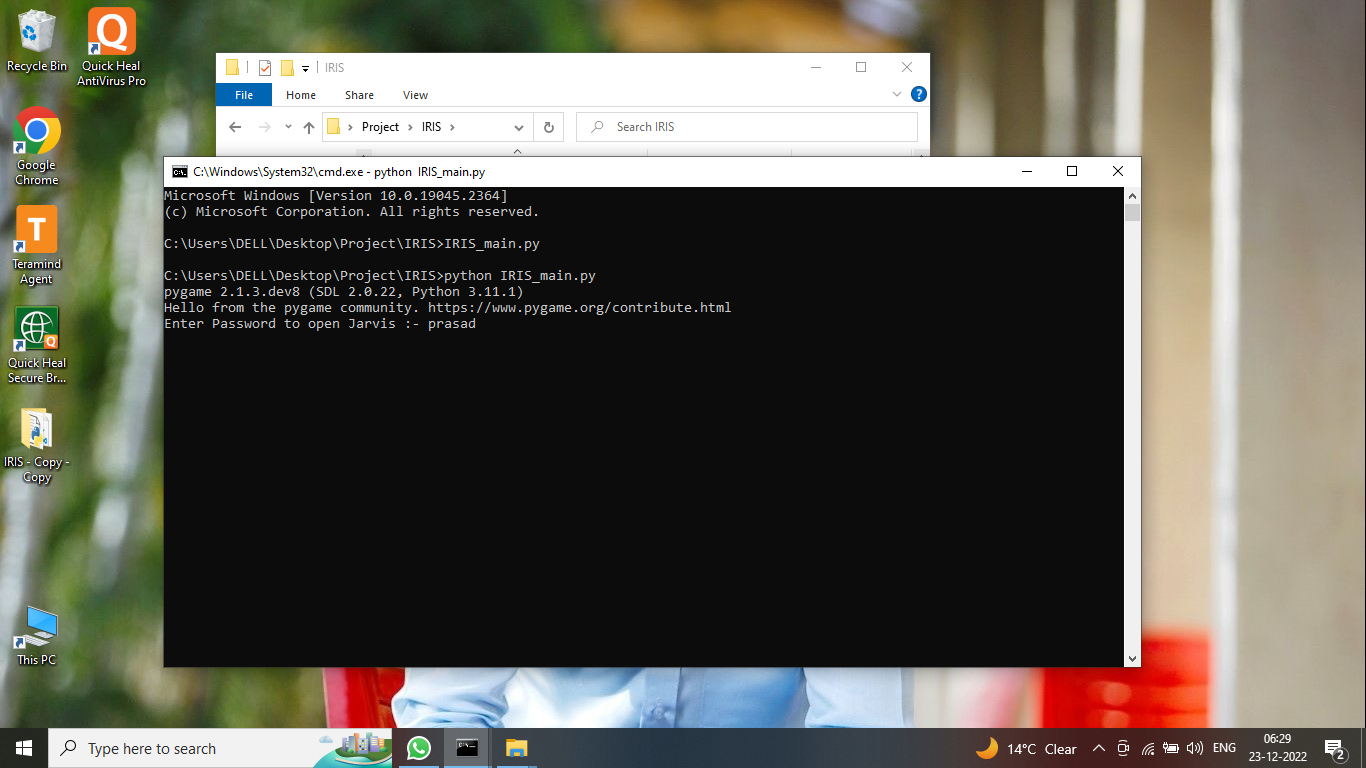Switch to the View ribbon tab
1366x768 pixels.
415,94
